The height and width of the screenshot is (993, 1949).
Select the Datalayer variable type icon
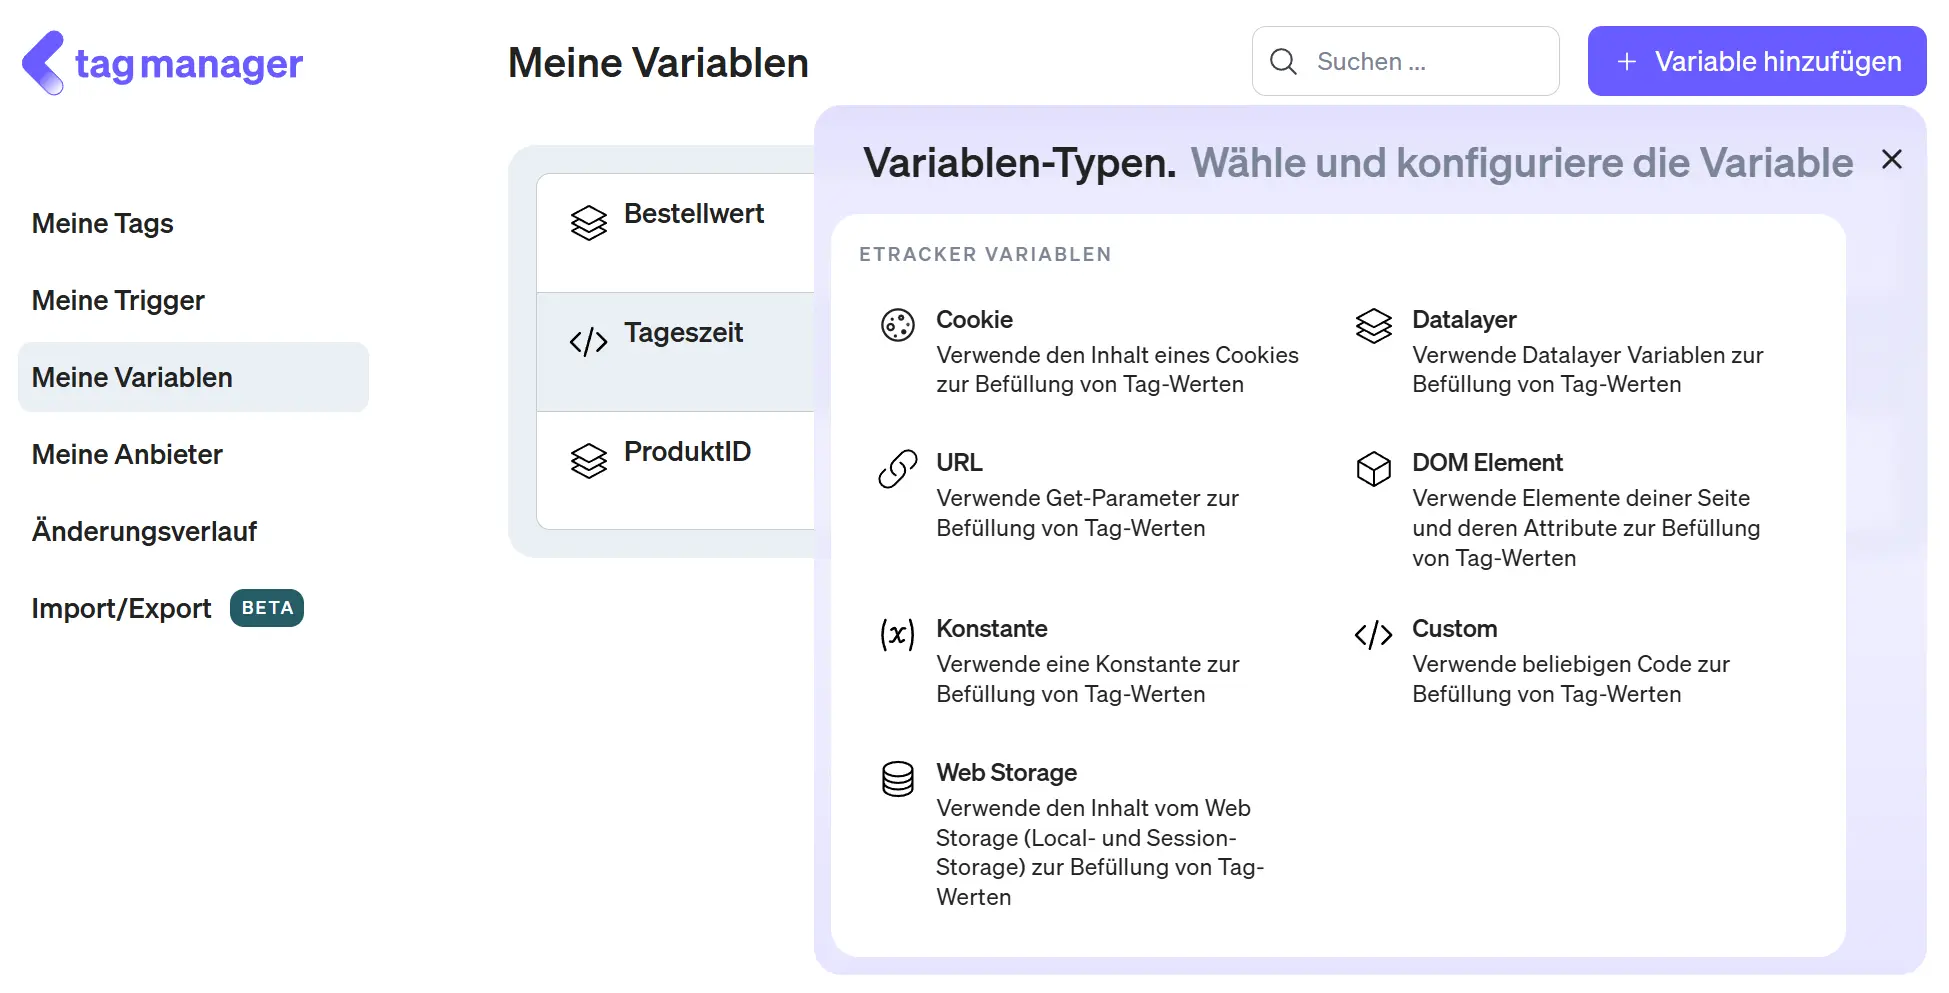(1374, 324)
